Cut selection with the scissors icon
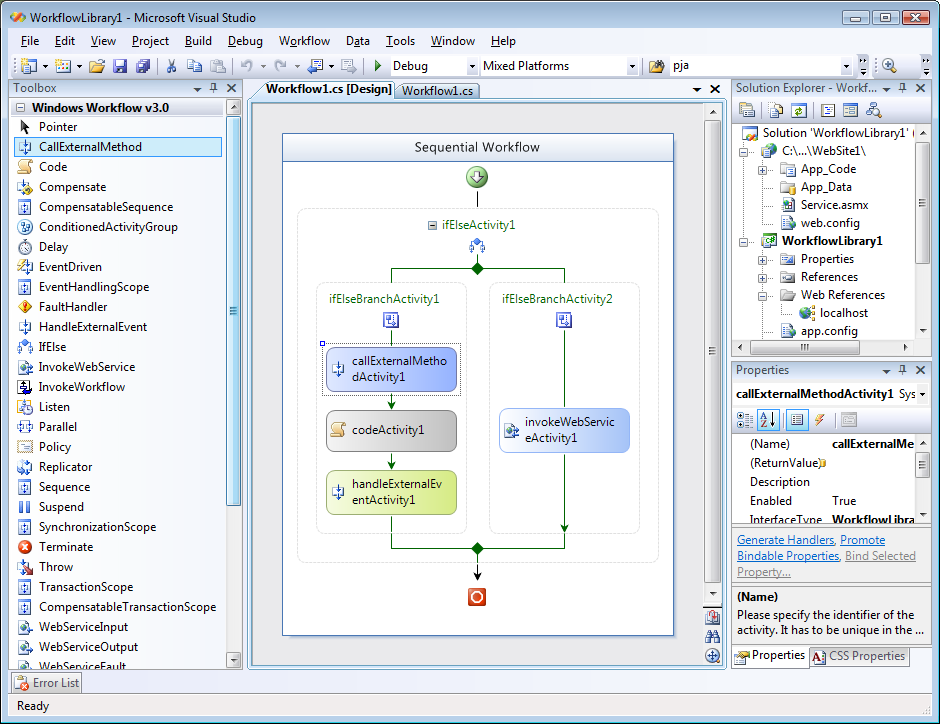Screen dimensions: 940x724 coord(171,66)
